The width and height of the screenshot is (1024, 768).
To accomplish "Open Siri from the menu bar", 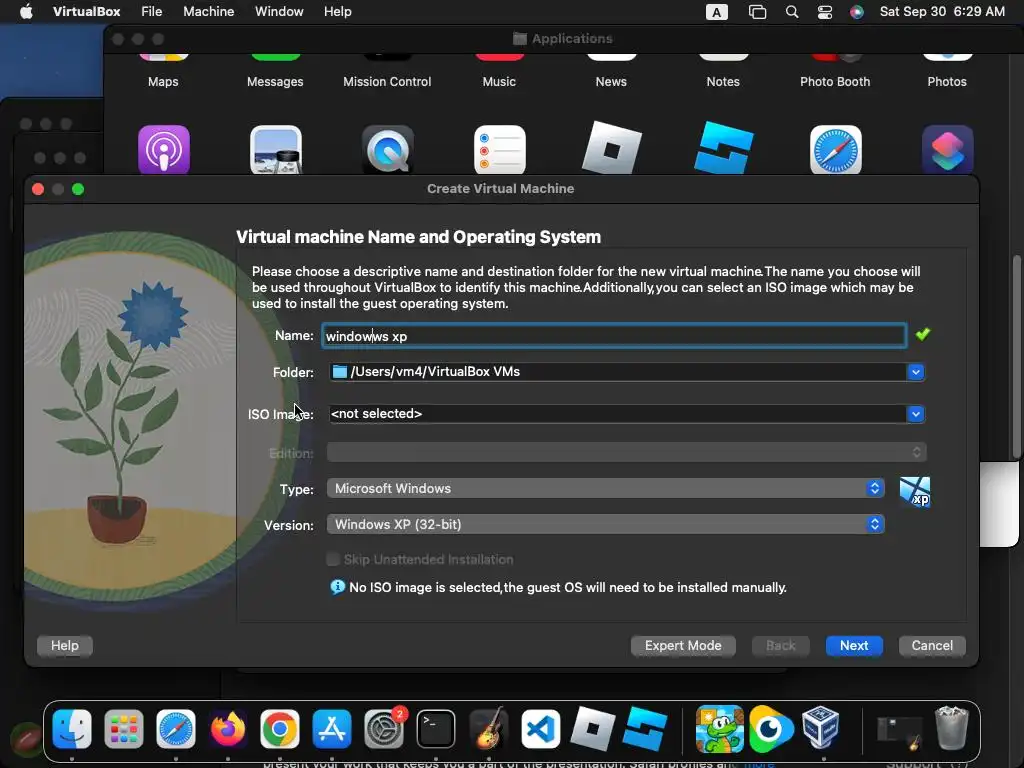I will pos(857,12).
